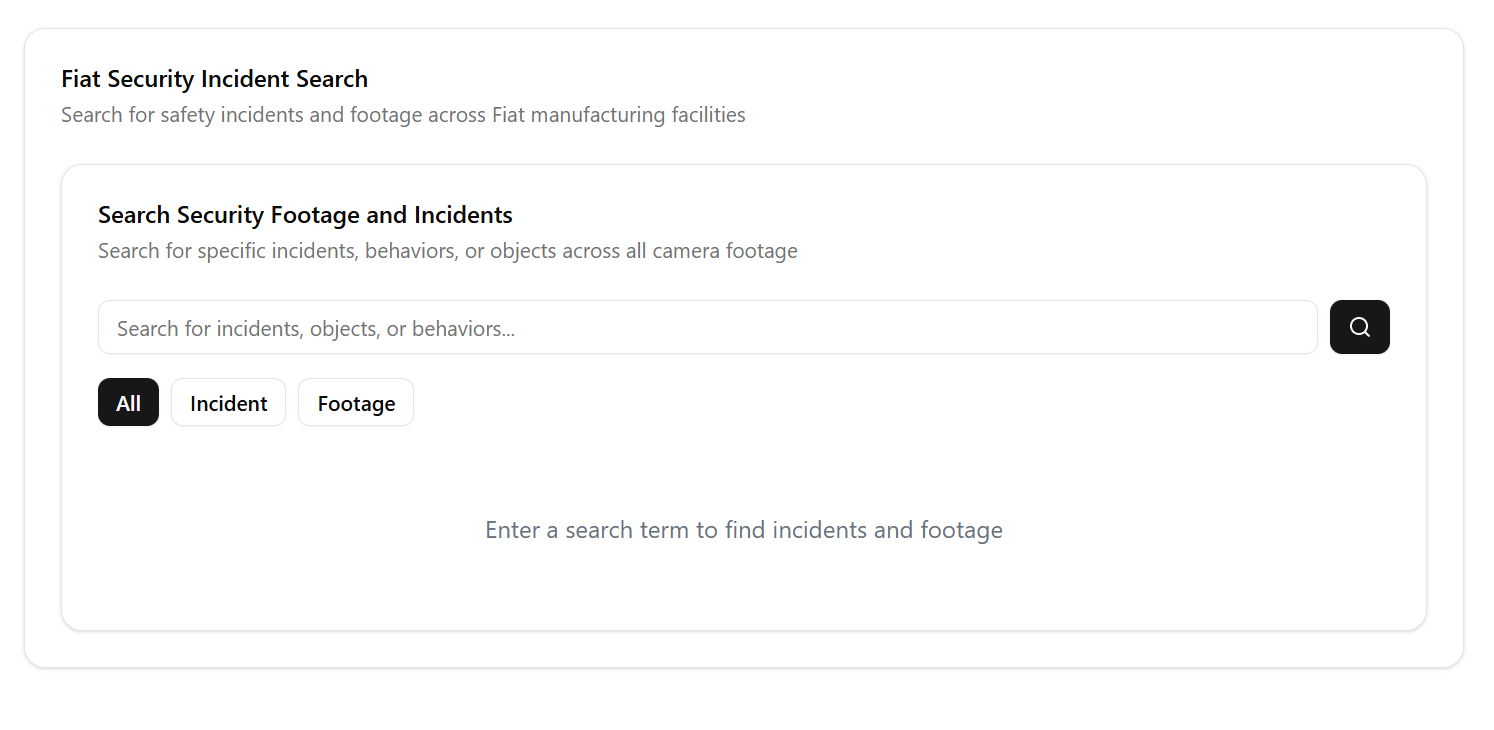Select the All category pill
Viewport: 1494px width, 730px height.
tap(128, 402)
